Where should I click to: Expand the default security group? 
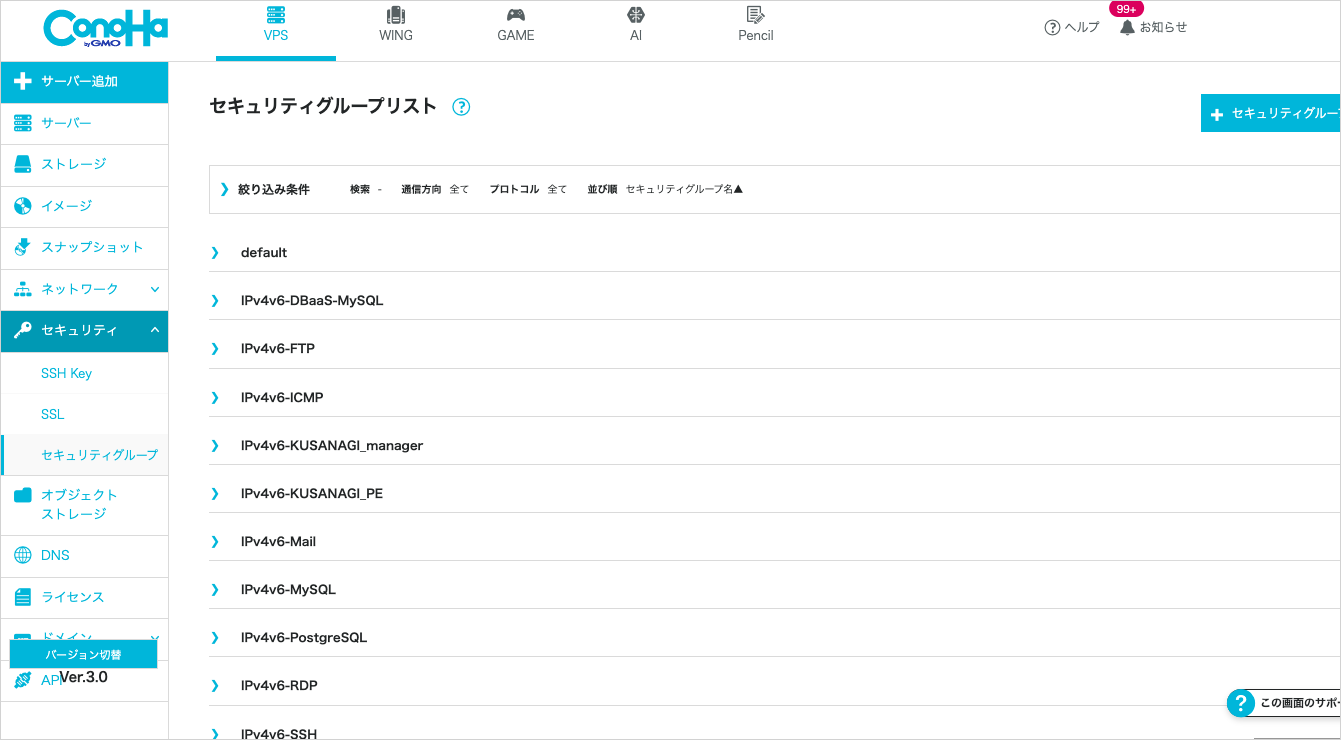pyautogui.click(x=215, y=252)
